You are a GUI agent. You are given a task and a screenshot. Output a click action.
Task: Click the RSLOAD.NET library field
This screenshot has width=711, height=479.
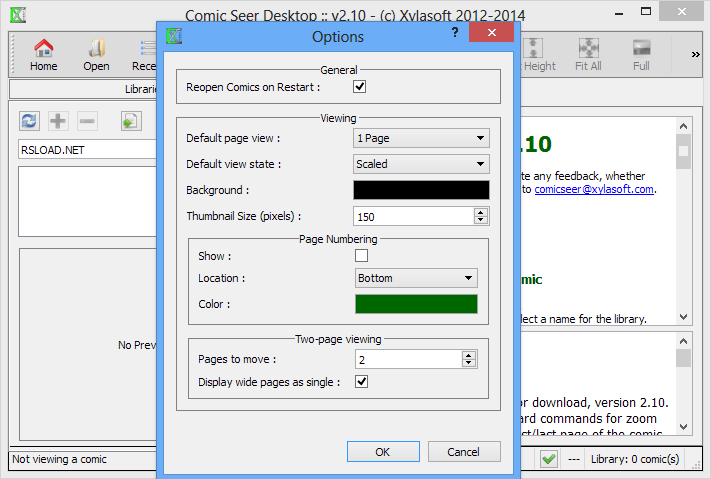(x=87, y=150)
